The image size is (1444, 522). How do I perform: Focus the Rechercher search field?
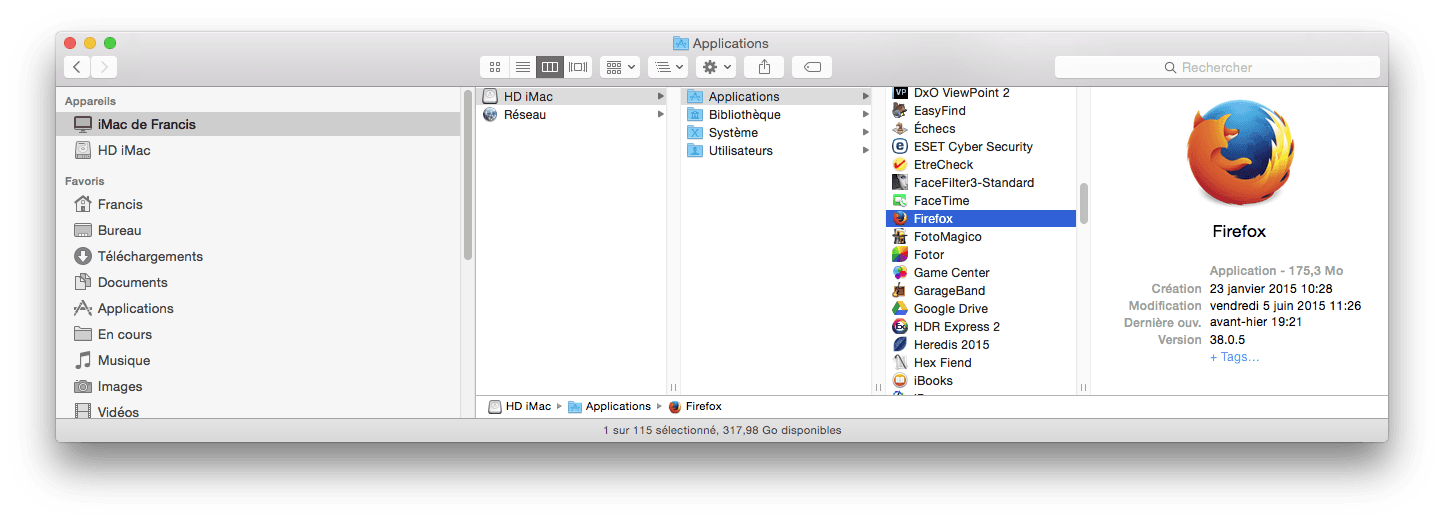[1217, 67]
